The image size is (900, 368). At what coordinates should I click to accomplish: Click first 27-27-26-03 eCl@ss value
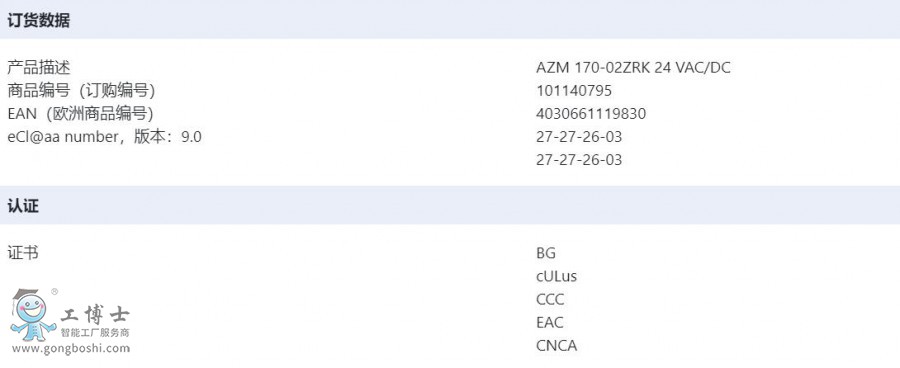[x=579, y=137]
